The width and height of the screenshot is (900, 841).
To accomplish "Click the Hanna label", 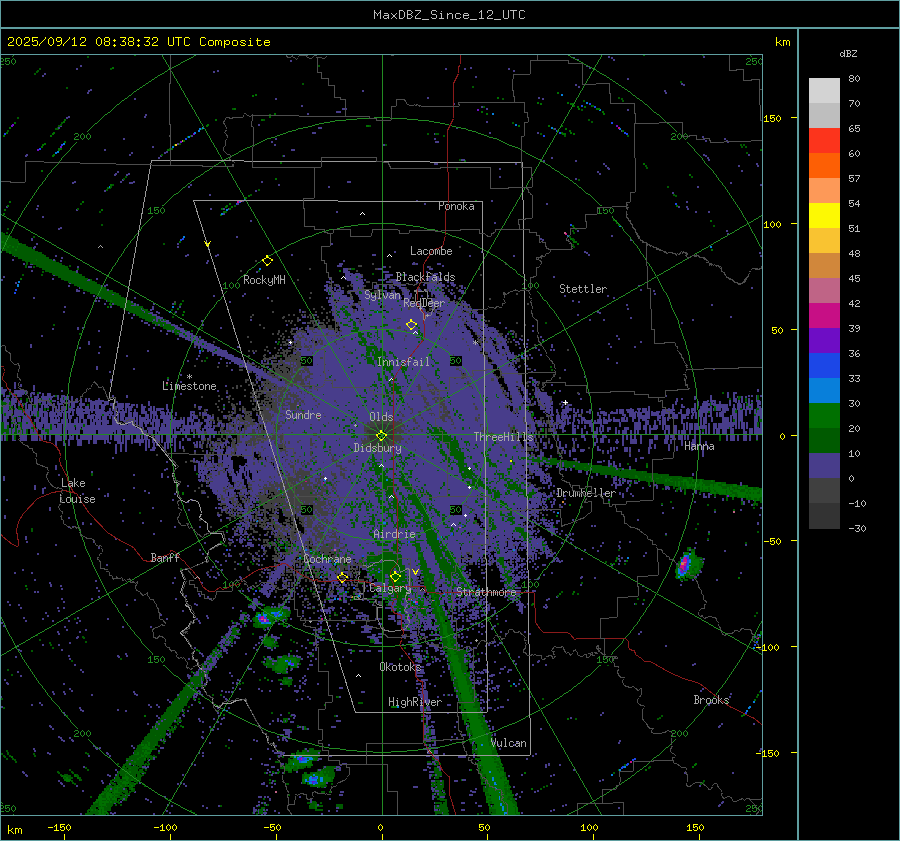I will [699, 446].
